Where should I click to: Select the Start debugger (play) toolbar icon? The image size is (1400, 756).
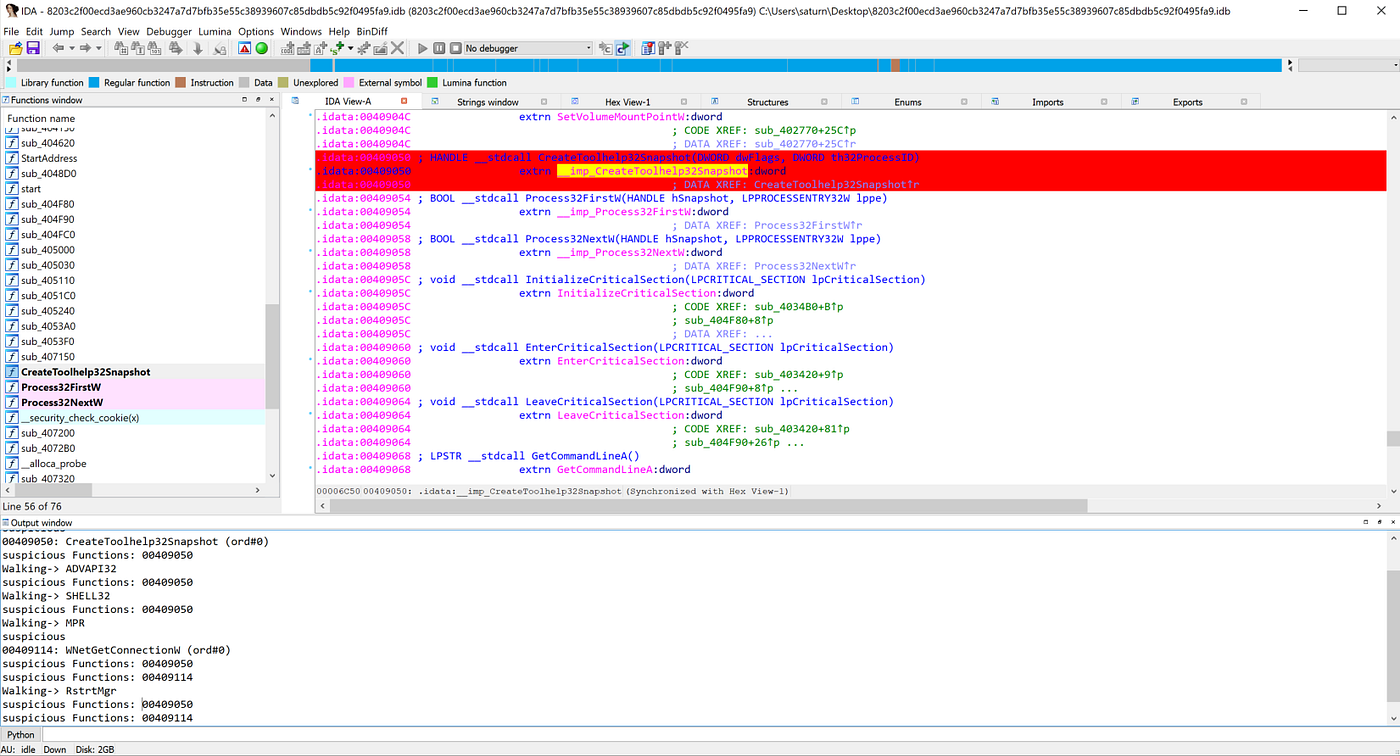(422, 47)
